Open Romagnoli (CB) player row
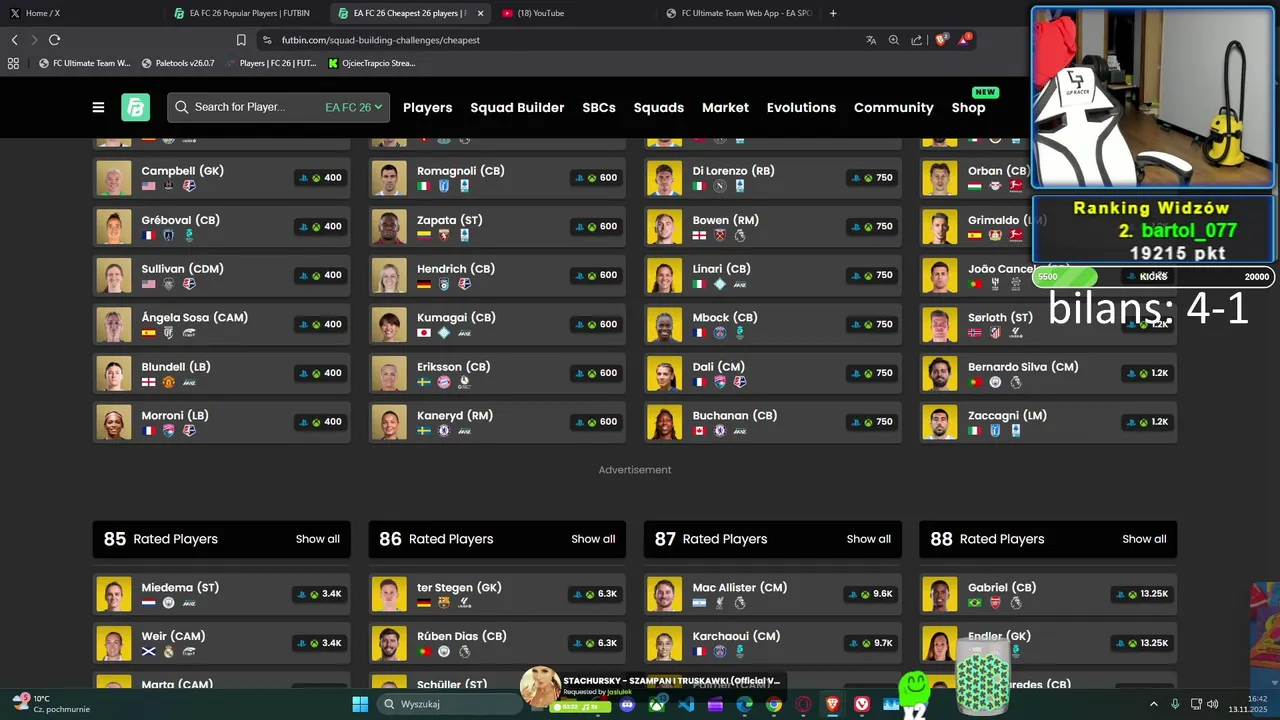The width and height of the screenshot is (1280, 720). click(x=497, y=178)
